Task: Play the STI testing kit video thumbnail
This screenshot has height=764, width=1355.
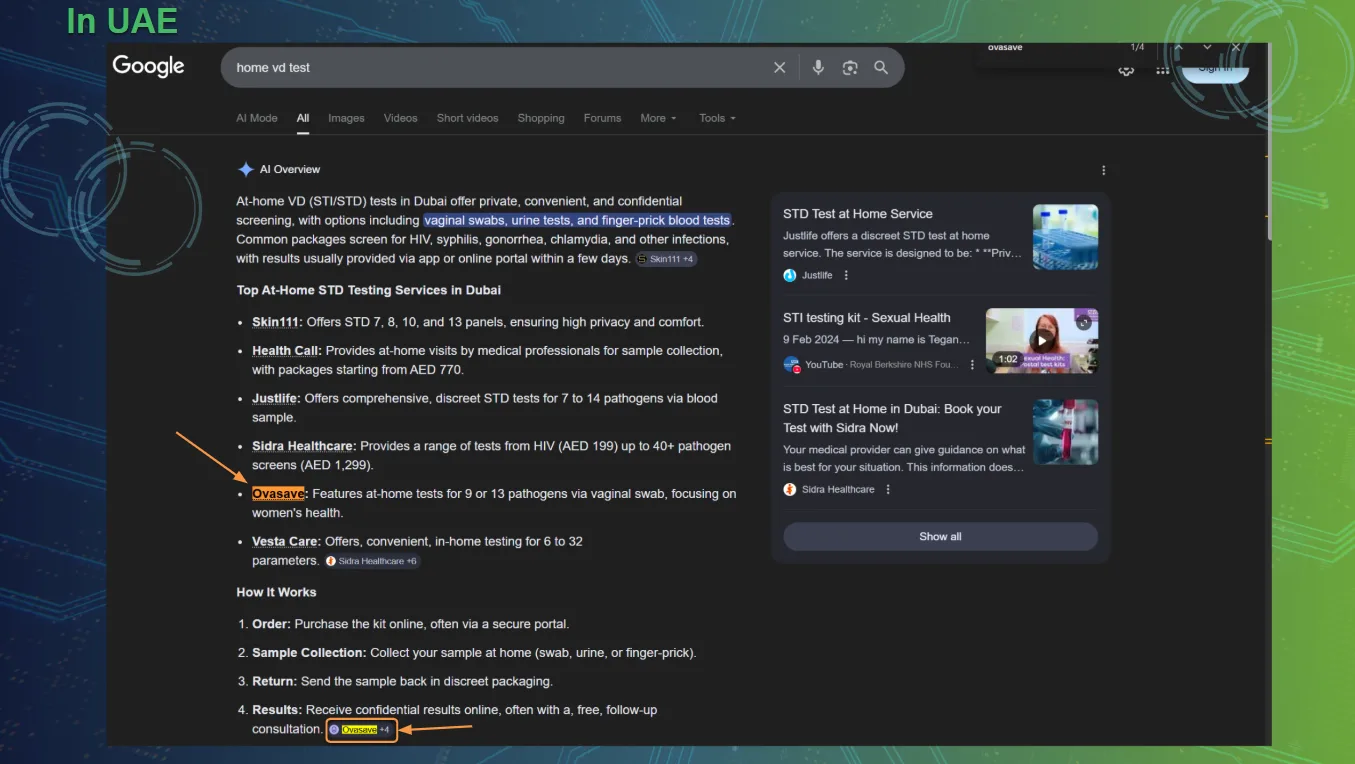Action: click(1042, 340)
